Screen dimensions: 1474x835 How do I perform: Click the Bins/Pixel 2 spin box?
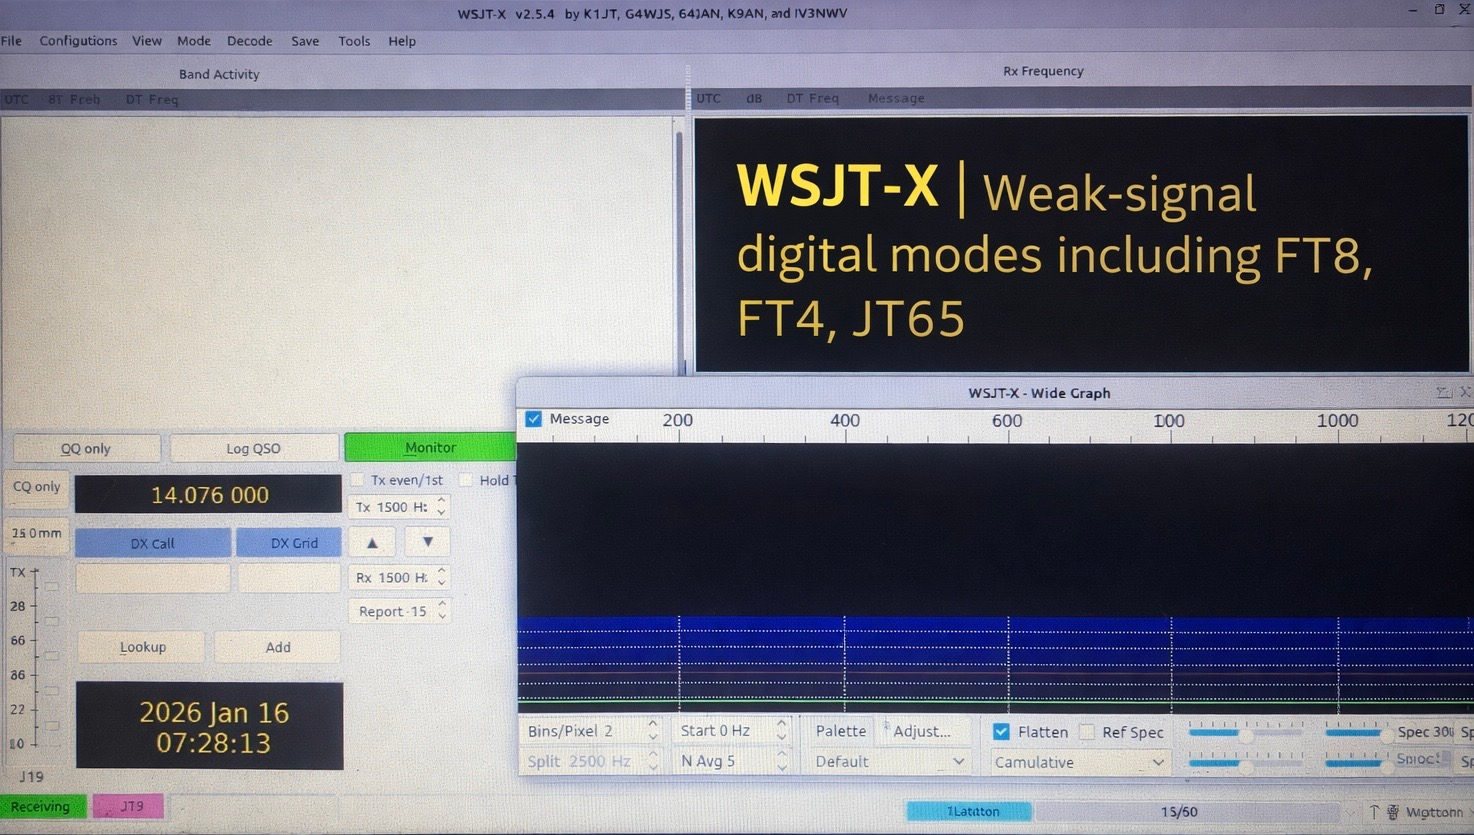591,731
